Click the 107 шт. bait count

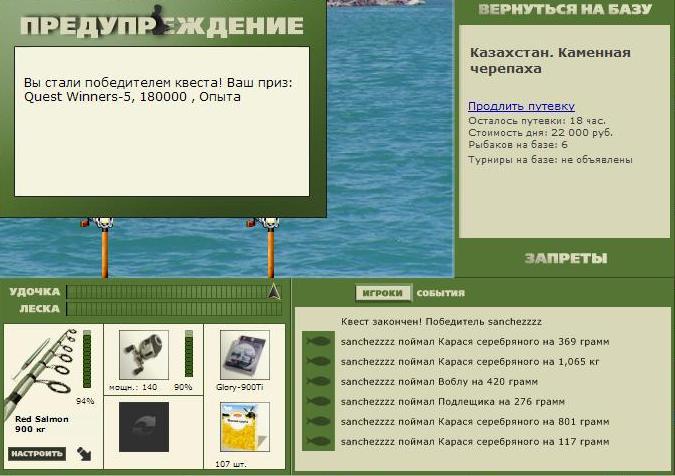pos(231,464)
